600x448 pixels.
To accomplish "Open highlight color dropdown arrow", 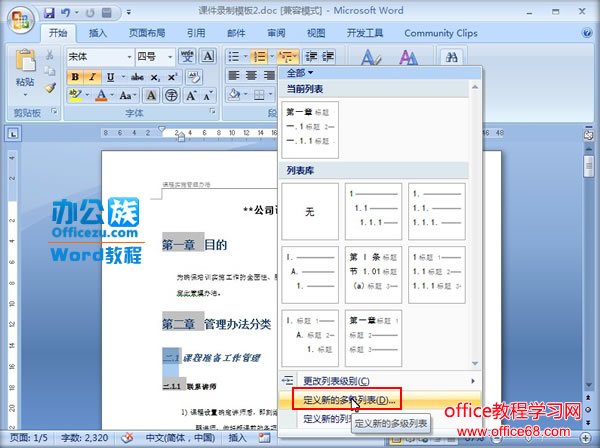I will tap(87, 95).
